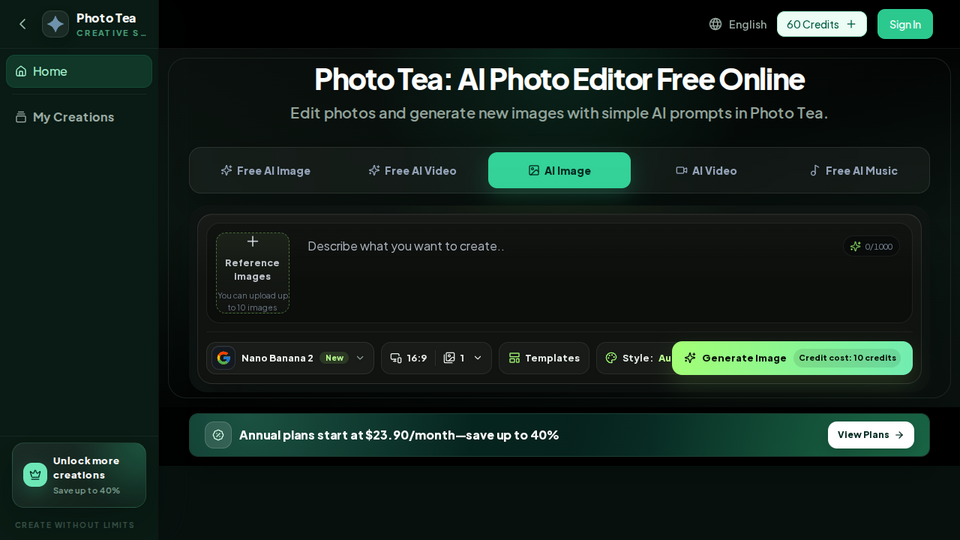Click the Generate Image button
This screenshot has width=960, height=540.
click(792, 358)
